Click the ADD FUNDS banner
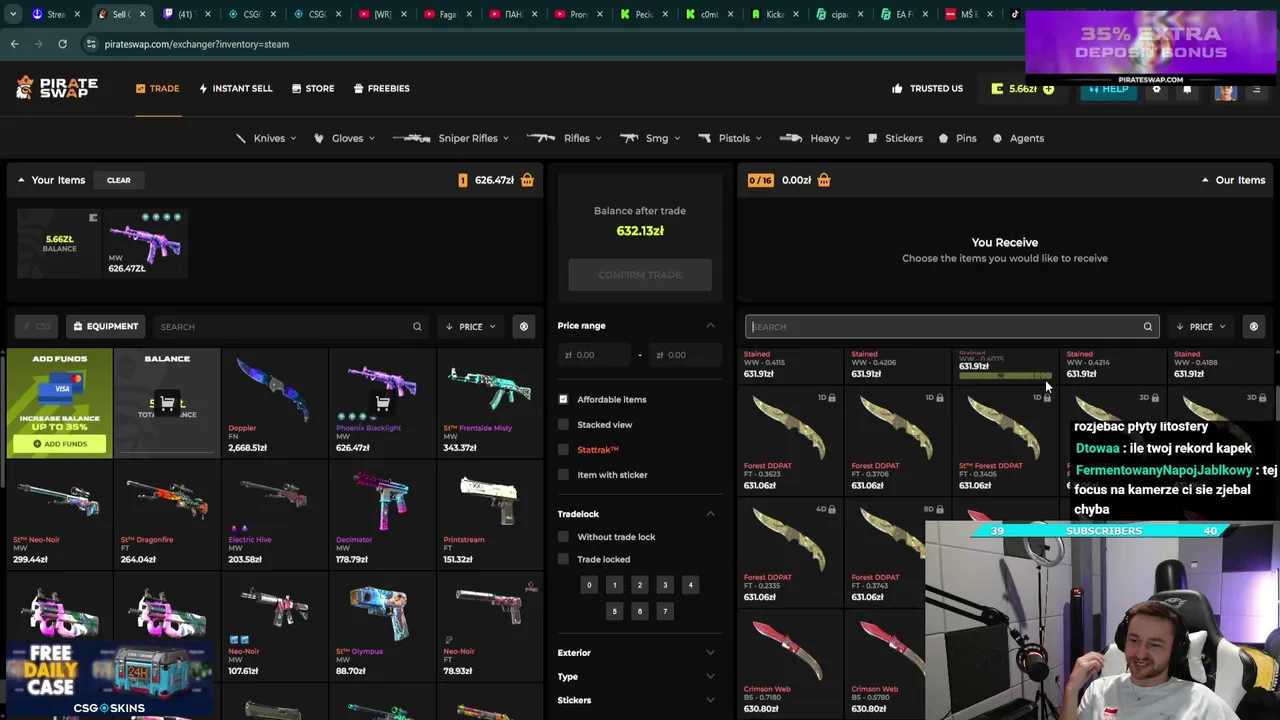This screenshot has width=1280, height=720. [x=60, y=402]
